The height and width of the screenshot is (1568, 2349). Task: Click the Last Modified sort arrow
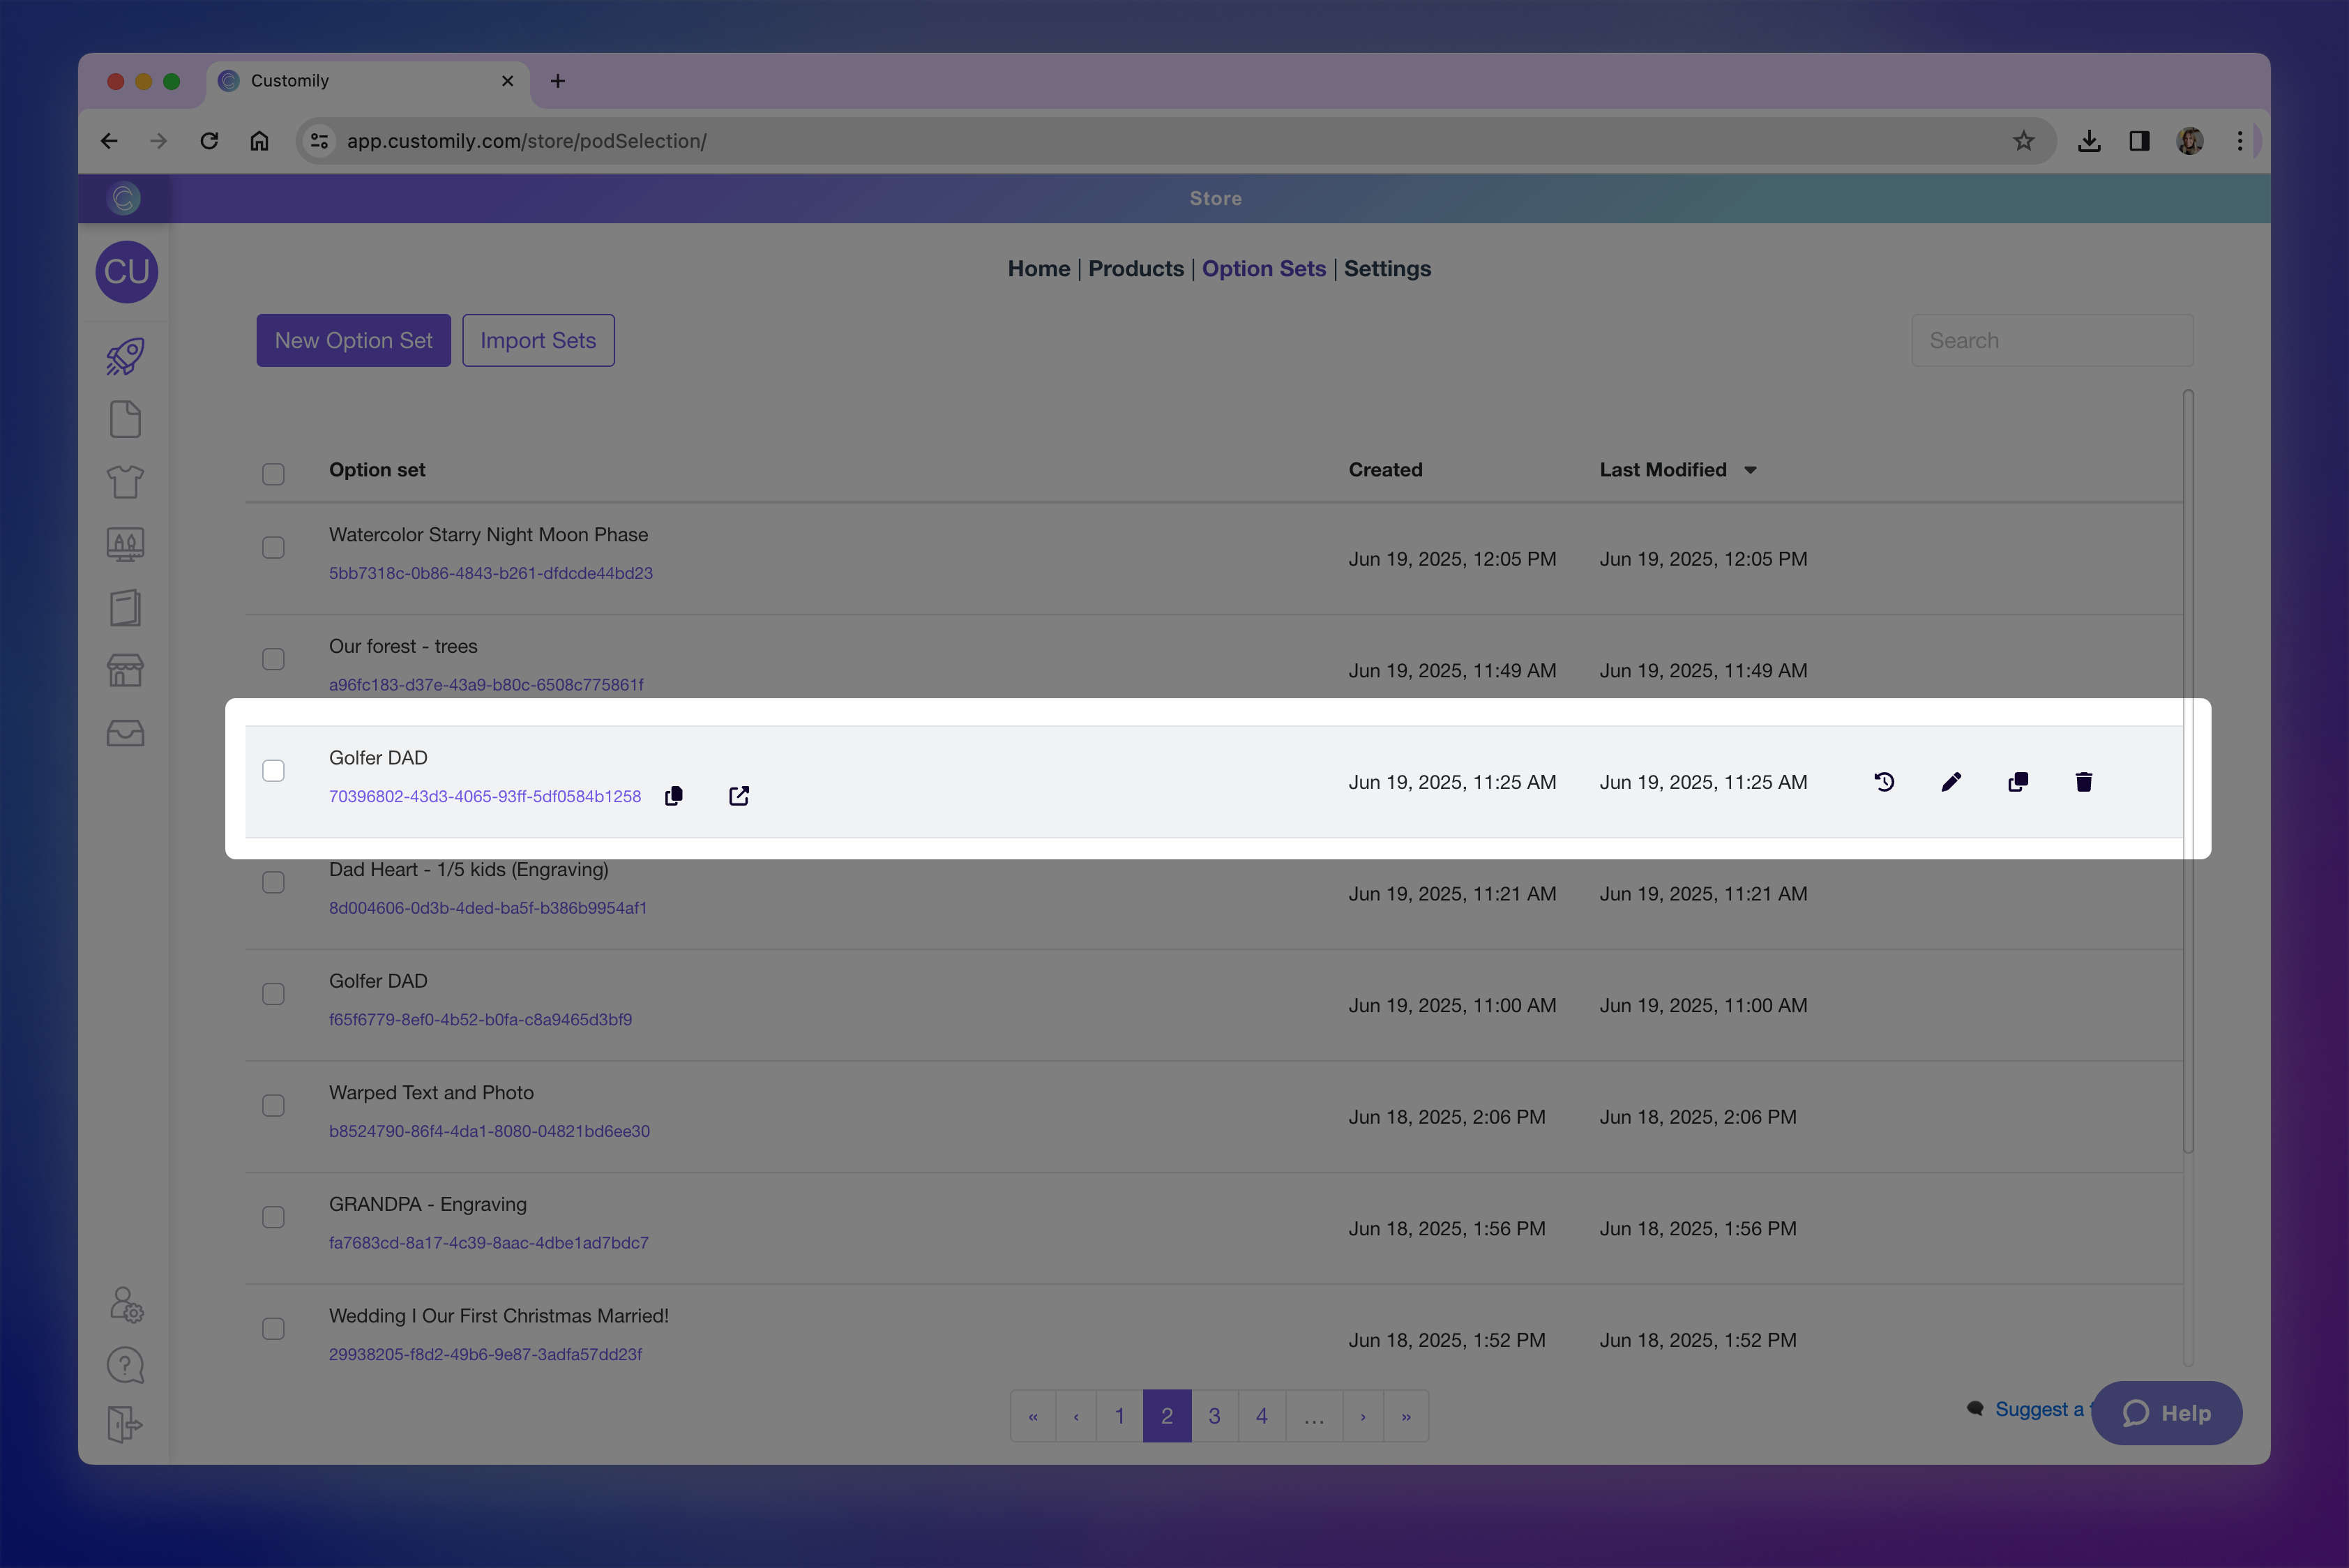(x=1750, y=471)
